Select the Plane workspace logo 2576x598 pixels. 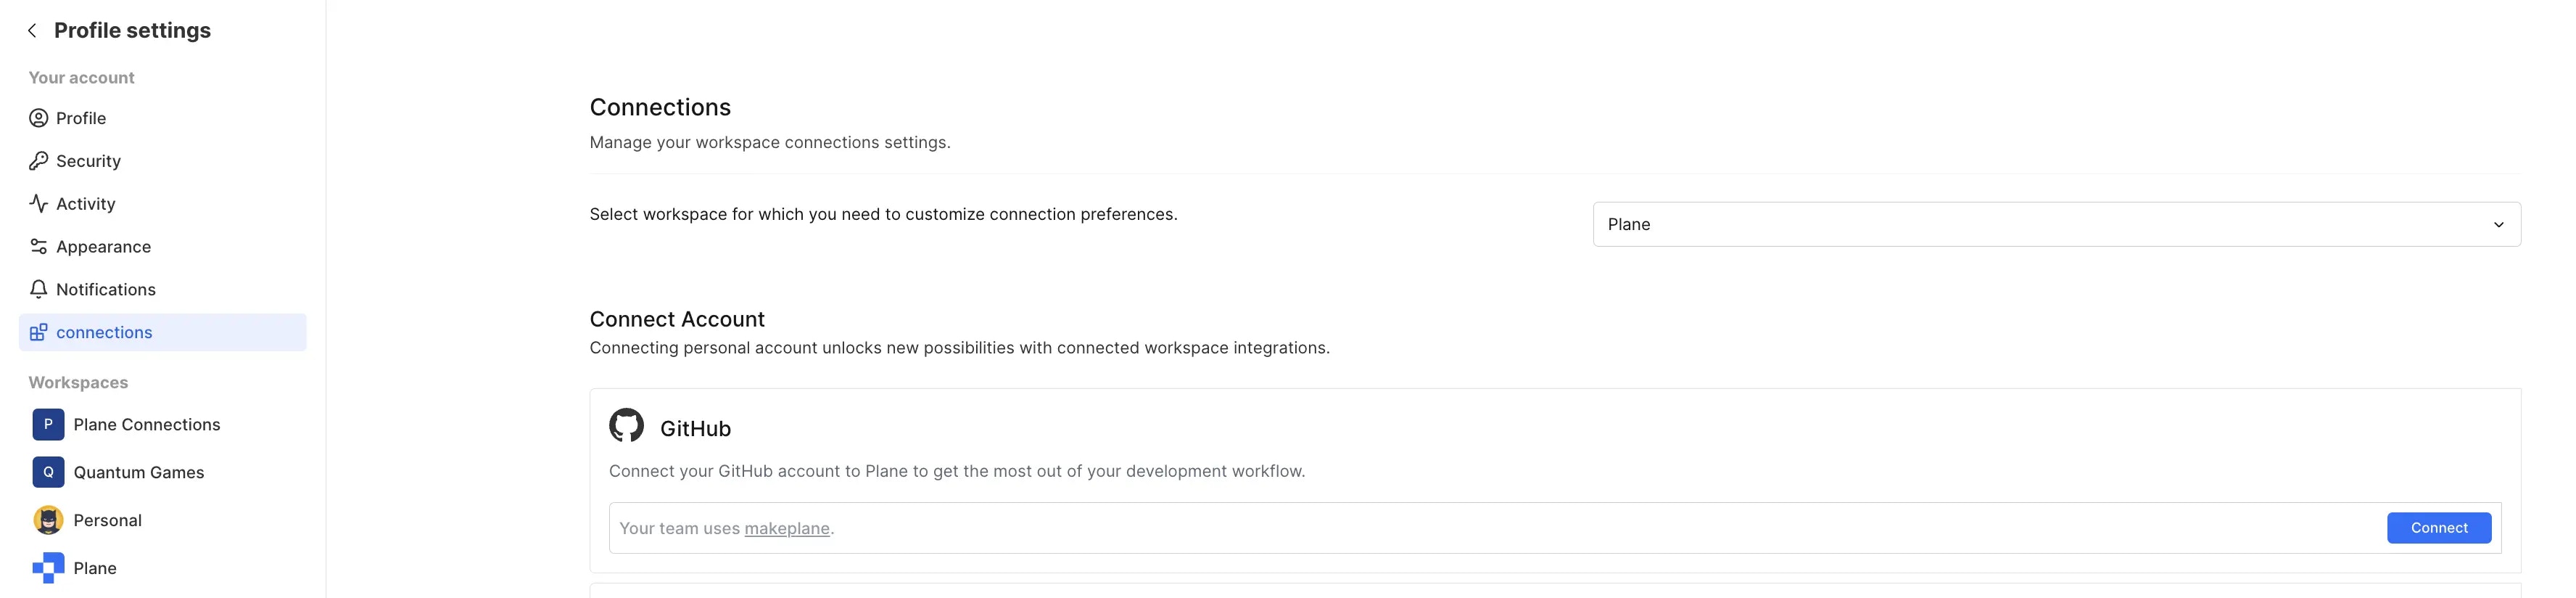47,567
